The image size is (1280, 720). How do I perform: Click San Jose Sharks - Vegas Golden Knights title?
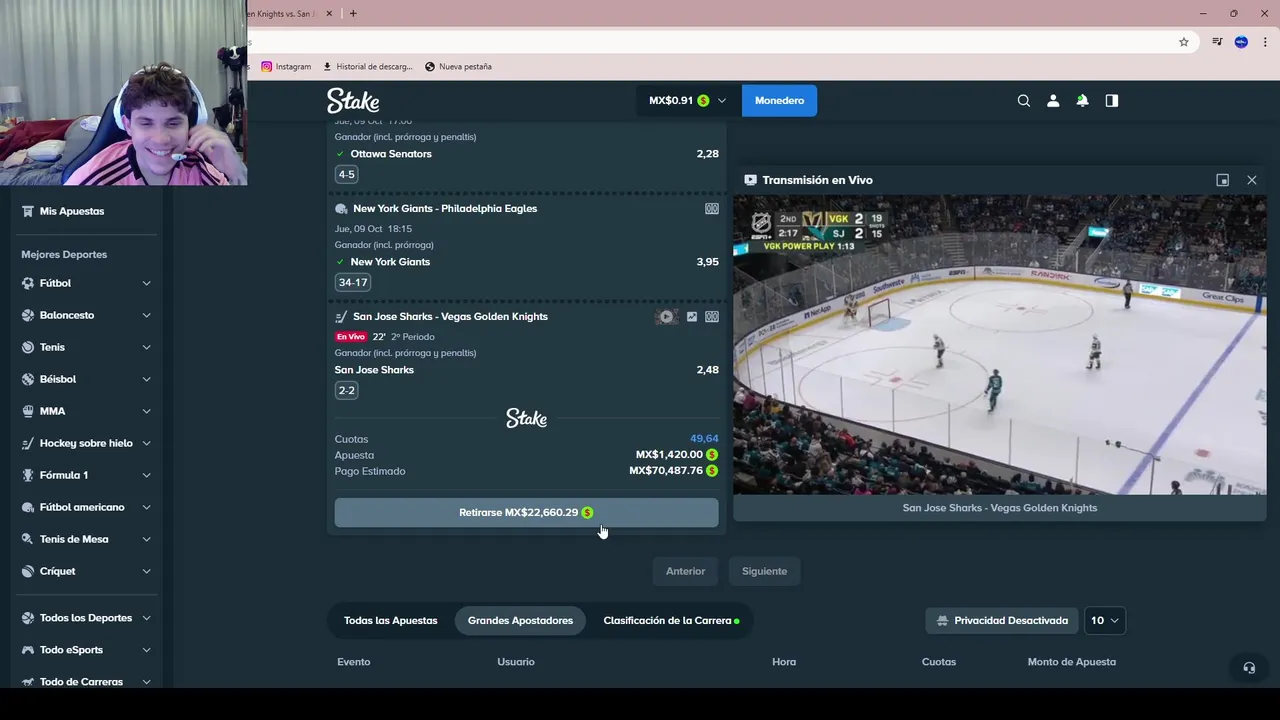[x=450, y=317]
